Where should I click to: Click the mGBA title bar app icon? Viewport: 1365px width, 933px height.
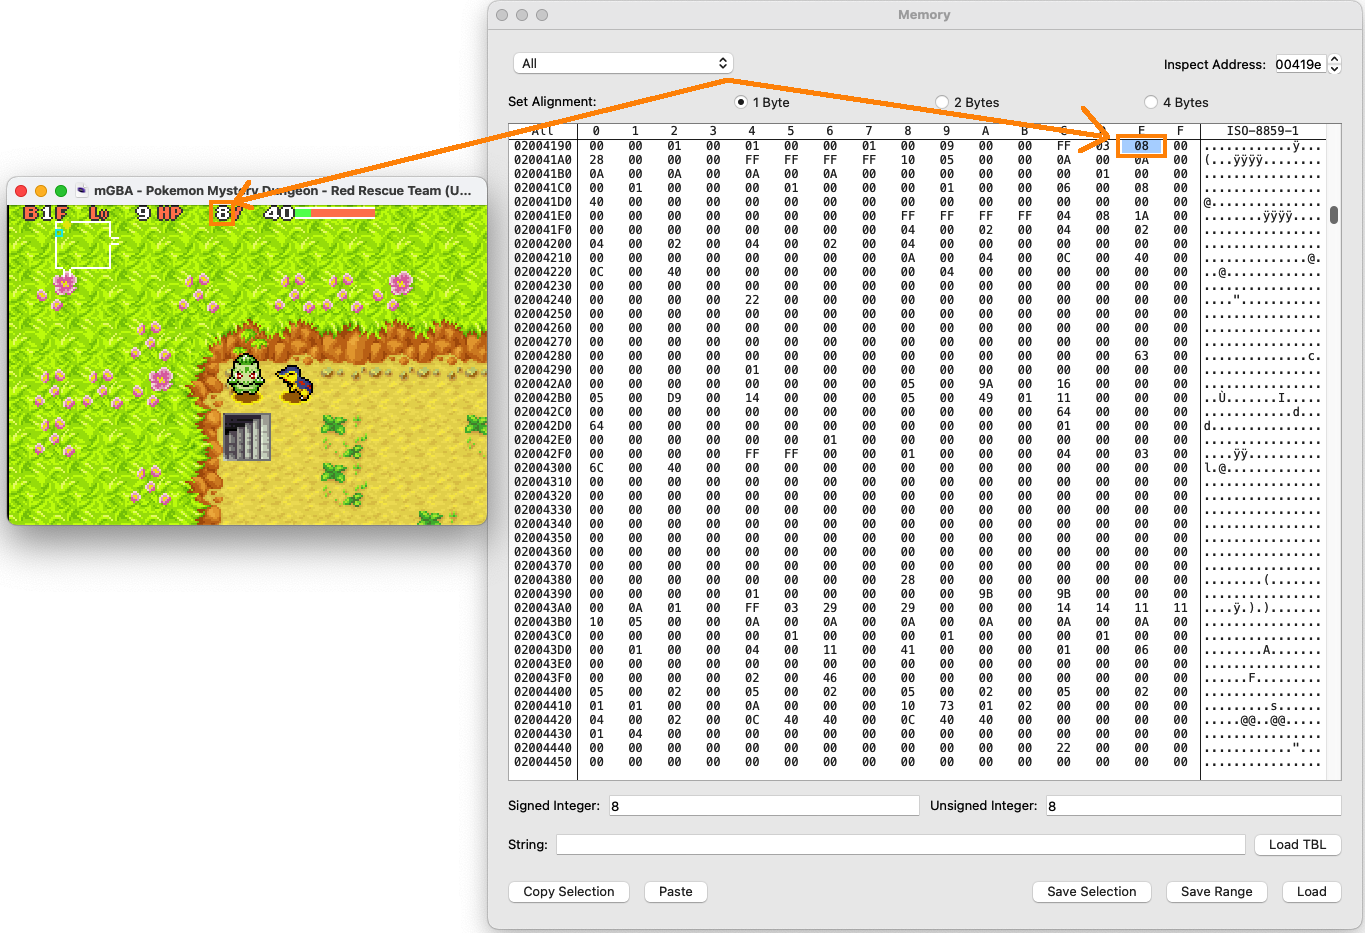[x=82, y=190]
